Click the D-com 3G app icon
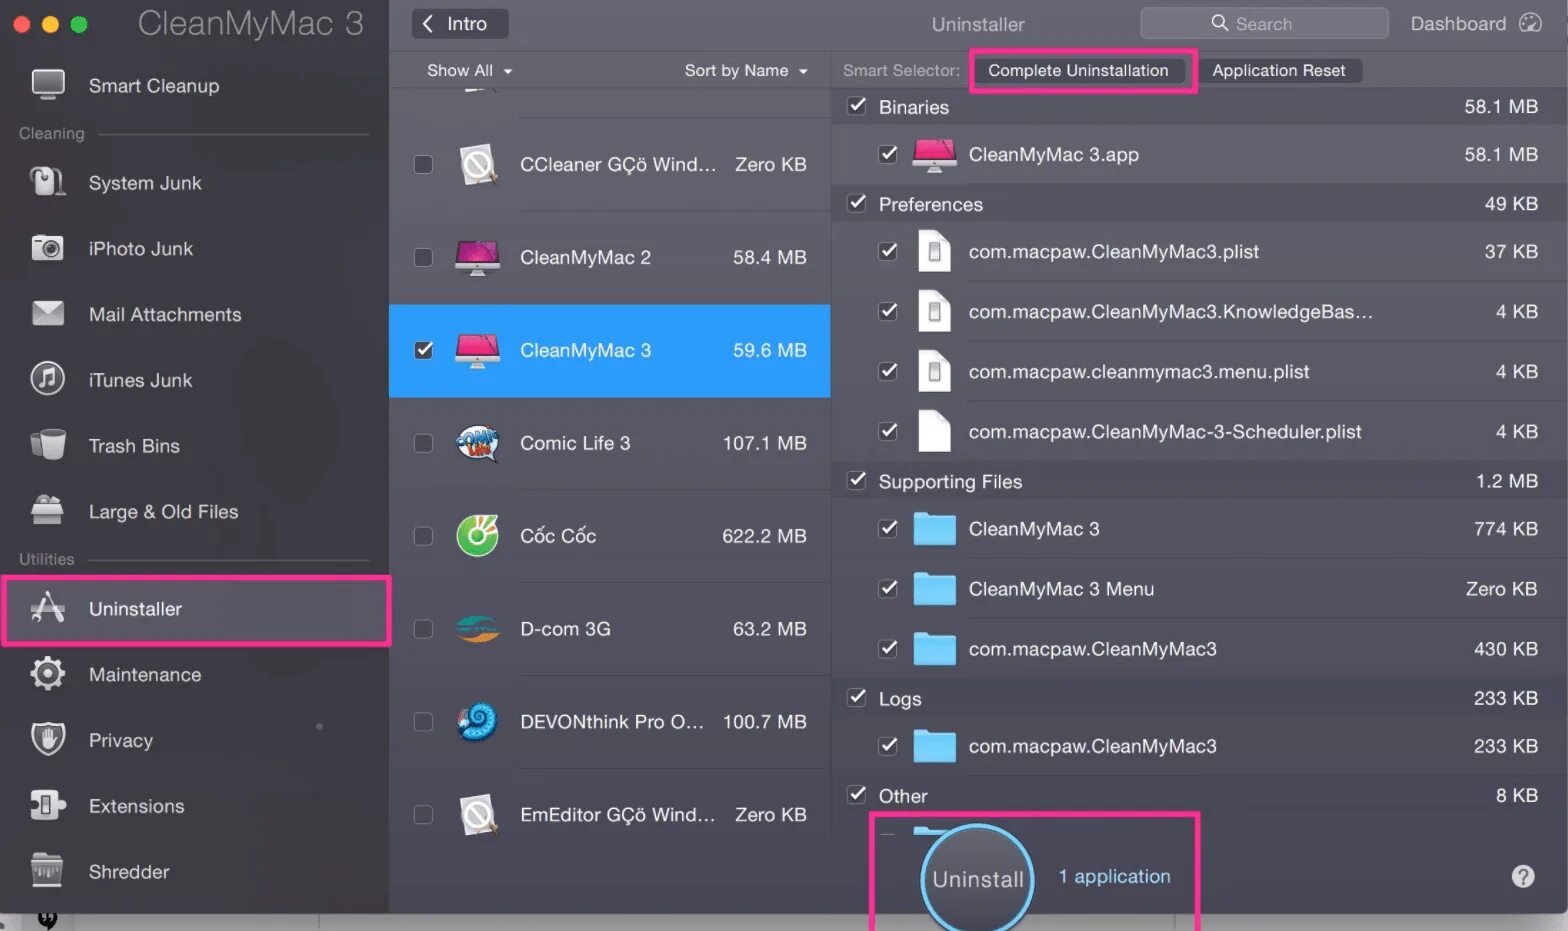The width and height of the screenshot is (1568, 931). click(x=478, y=629)
